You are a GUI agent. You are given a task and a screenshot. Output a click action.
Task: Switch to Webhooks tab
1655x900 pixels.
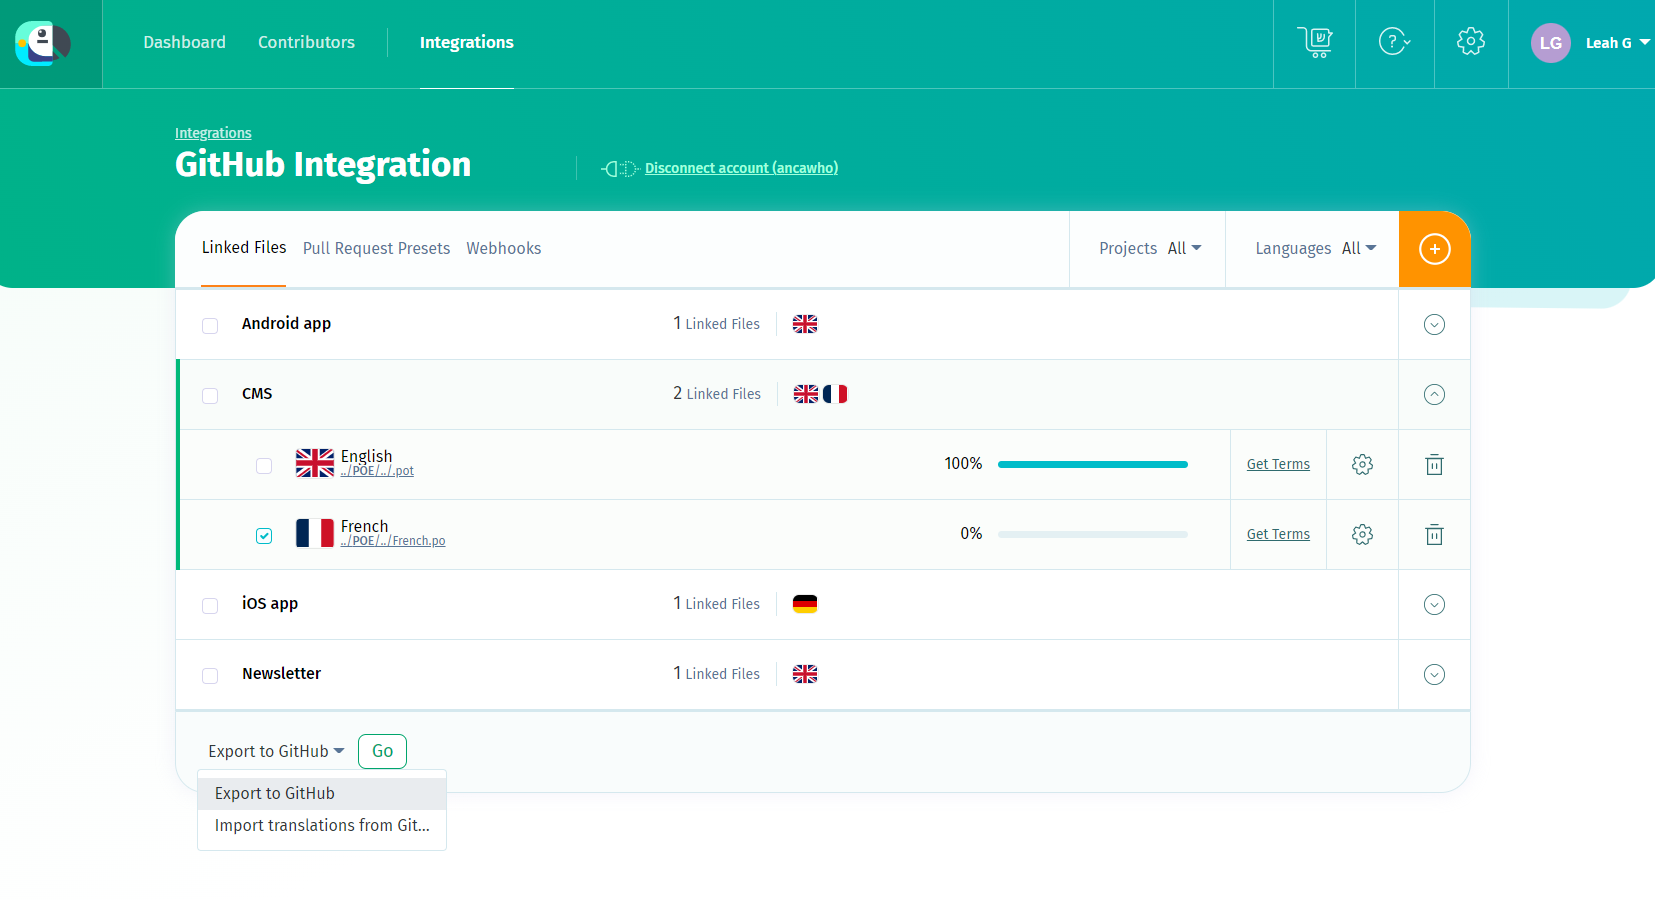tap(504, 248)
